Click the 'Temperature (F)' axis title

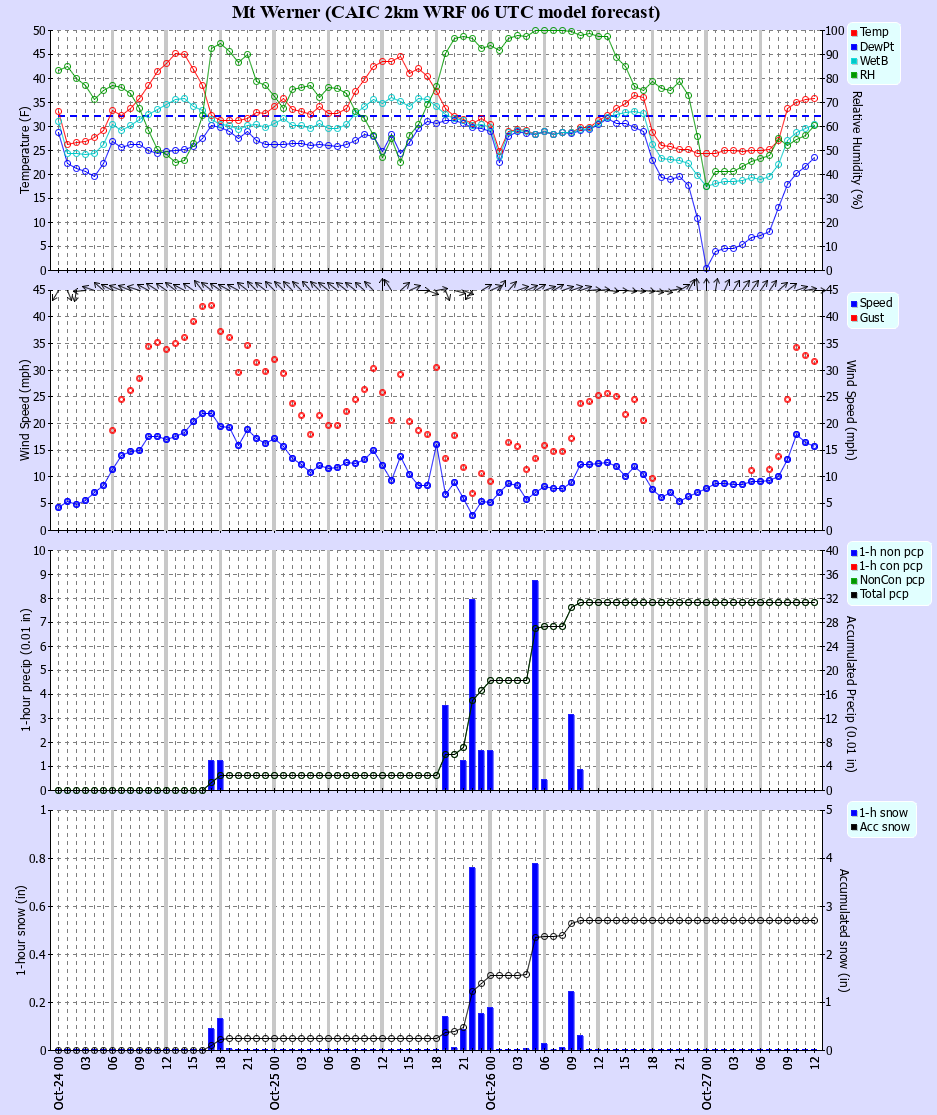pos(25,150)
